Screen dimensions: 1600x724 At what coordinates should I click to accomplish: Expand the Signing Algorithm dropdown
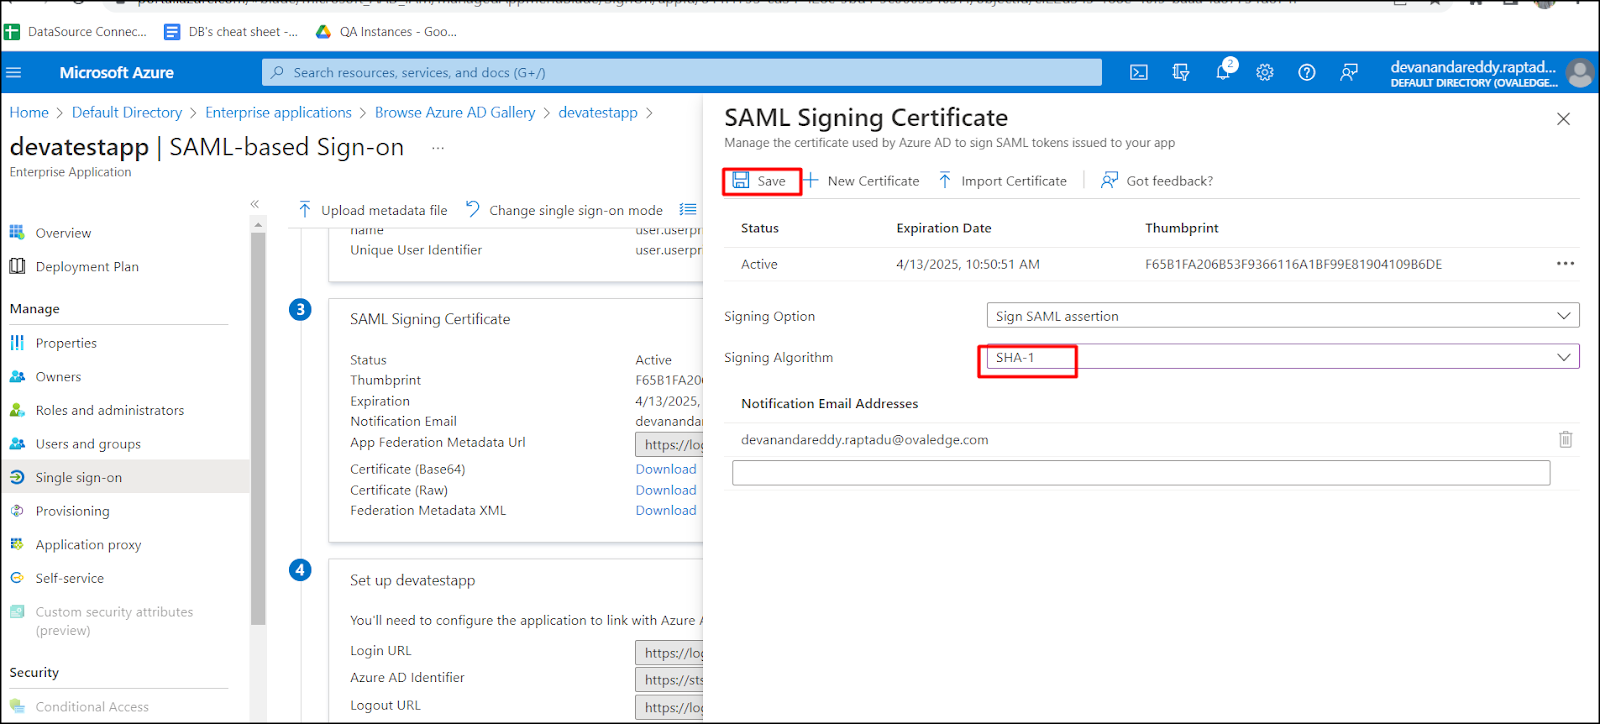coord(1283,357)
